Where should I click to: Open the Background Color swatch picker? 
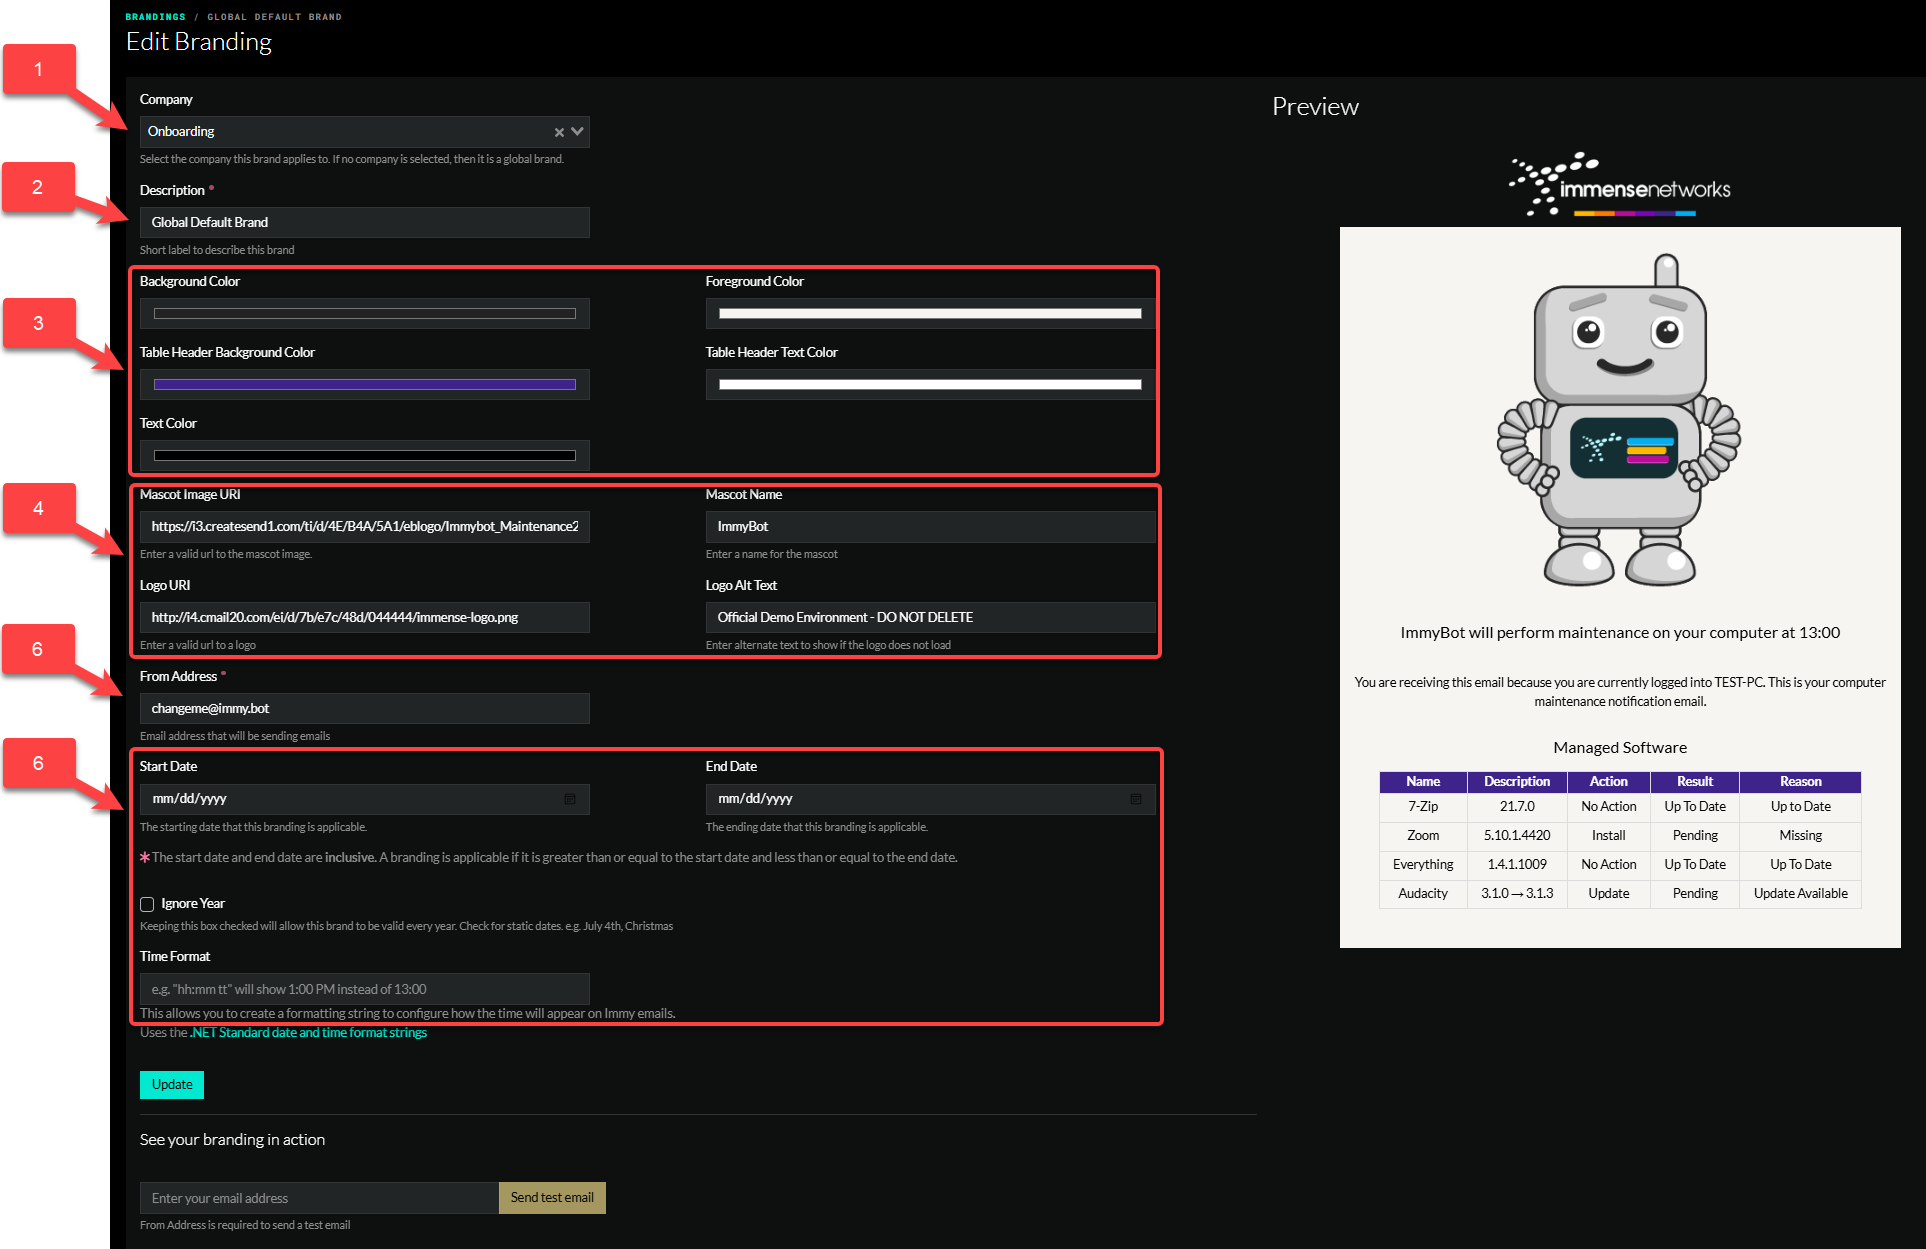click(x=364, y=314)
